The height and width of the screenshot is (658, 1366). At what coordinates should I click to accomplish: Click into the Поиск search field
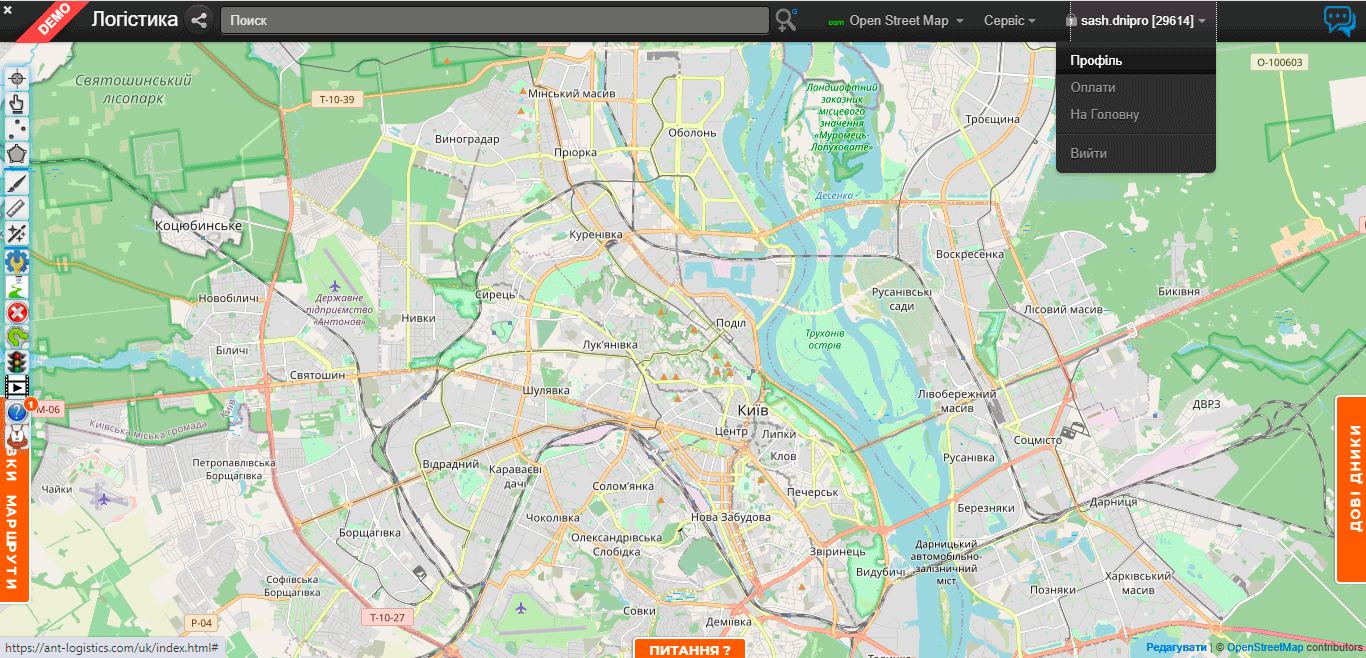(494, 21)
